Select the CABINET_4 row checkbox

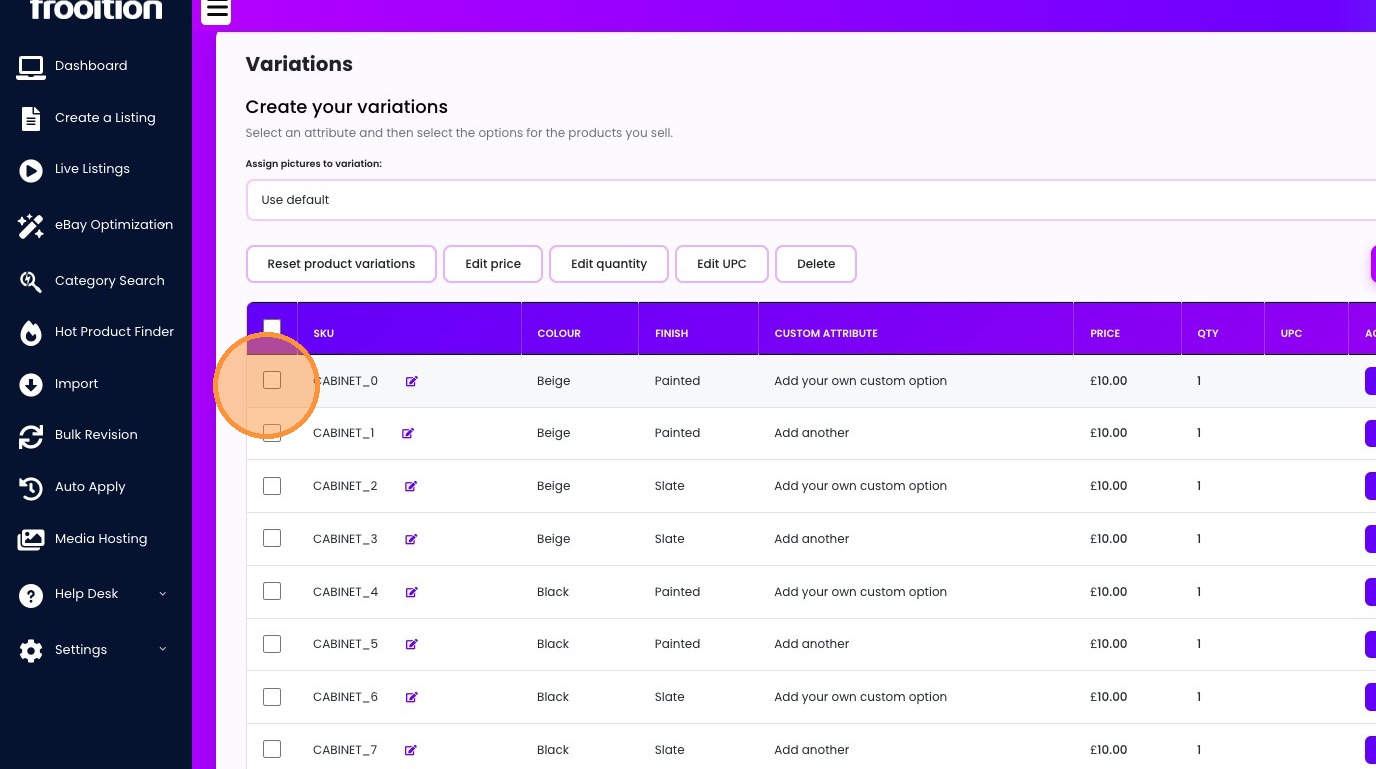click(272, 591)
